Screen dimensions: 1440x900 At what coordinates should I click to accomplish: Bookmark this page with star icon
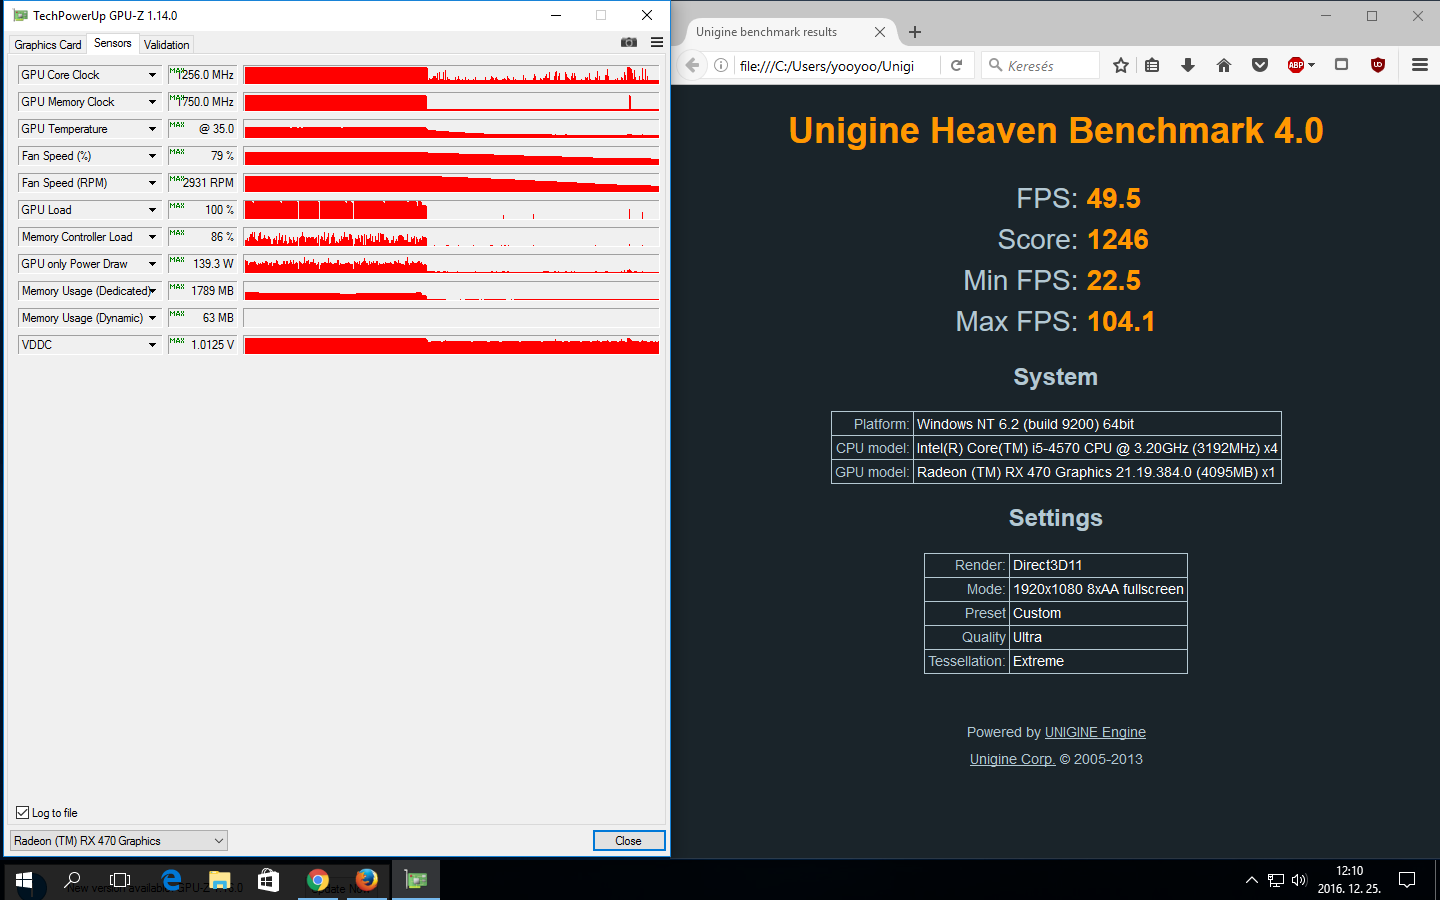point(1121,65)
